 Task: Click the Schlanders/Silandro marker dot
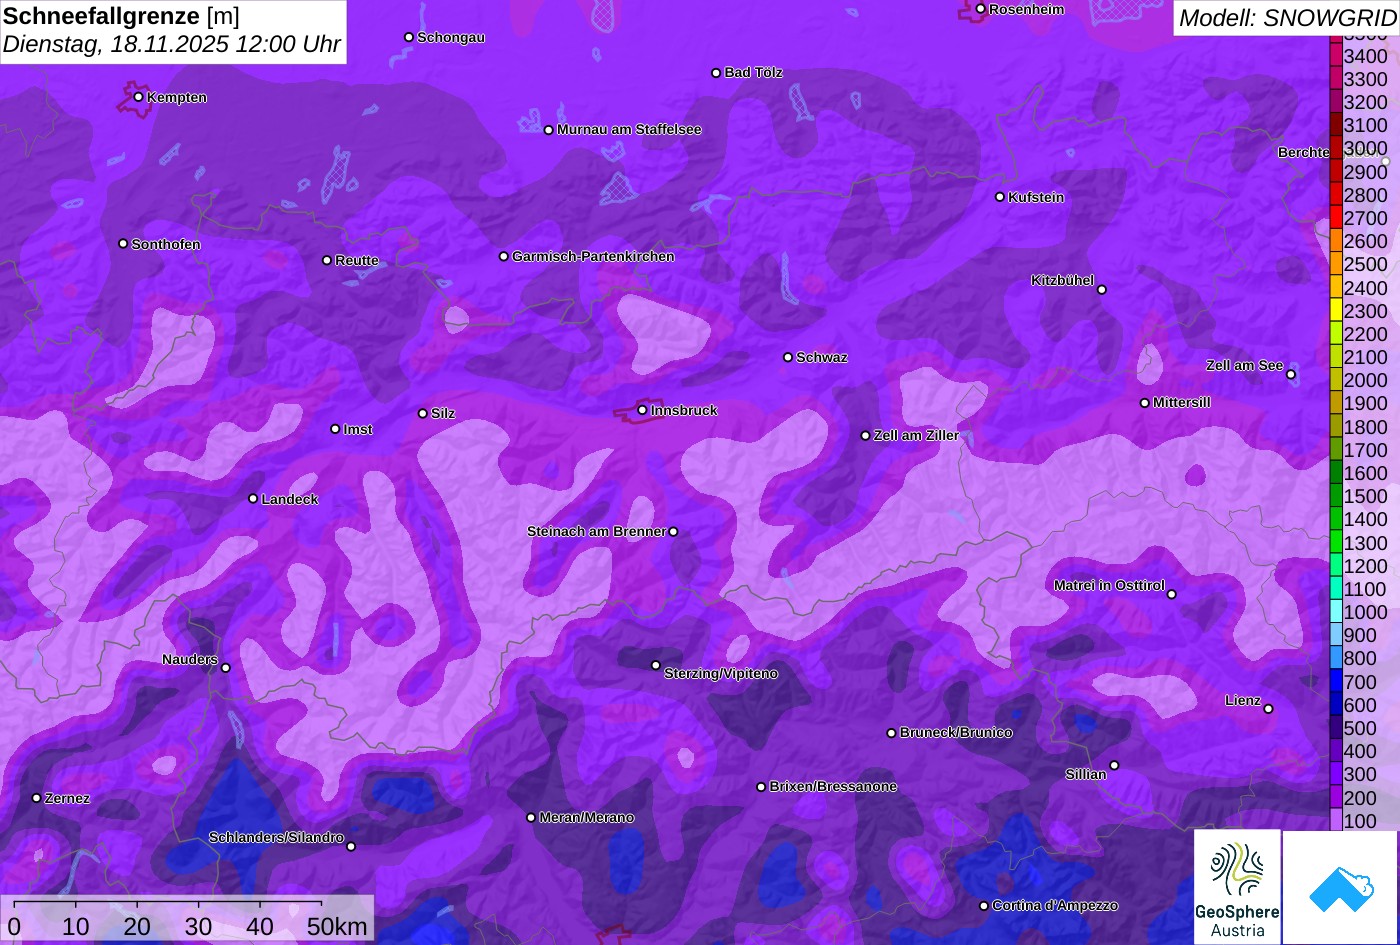click(351, 847)
